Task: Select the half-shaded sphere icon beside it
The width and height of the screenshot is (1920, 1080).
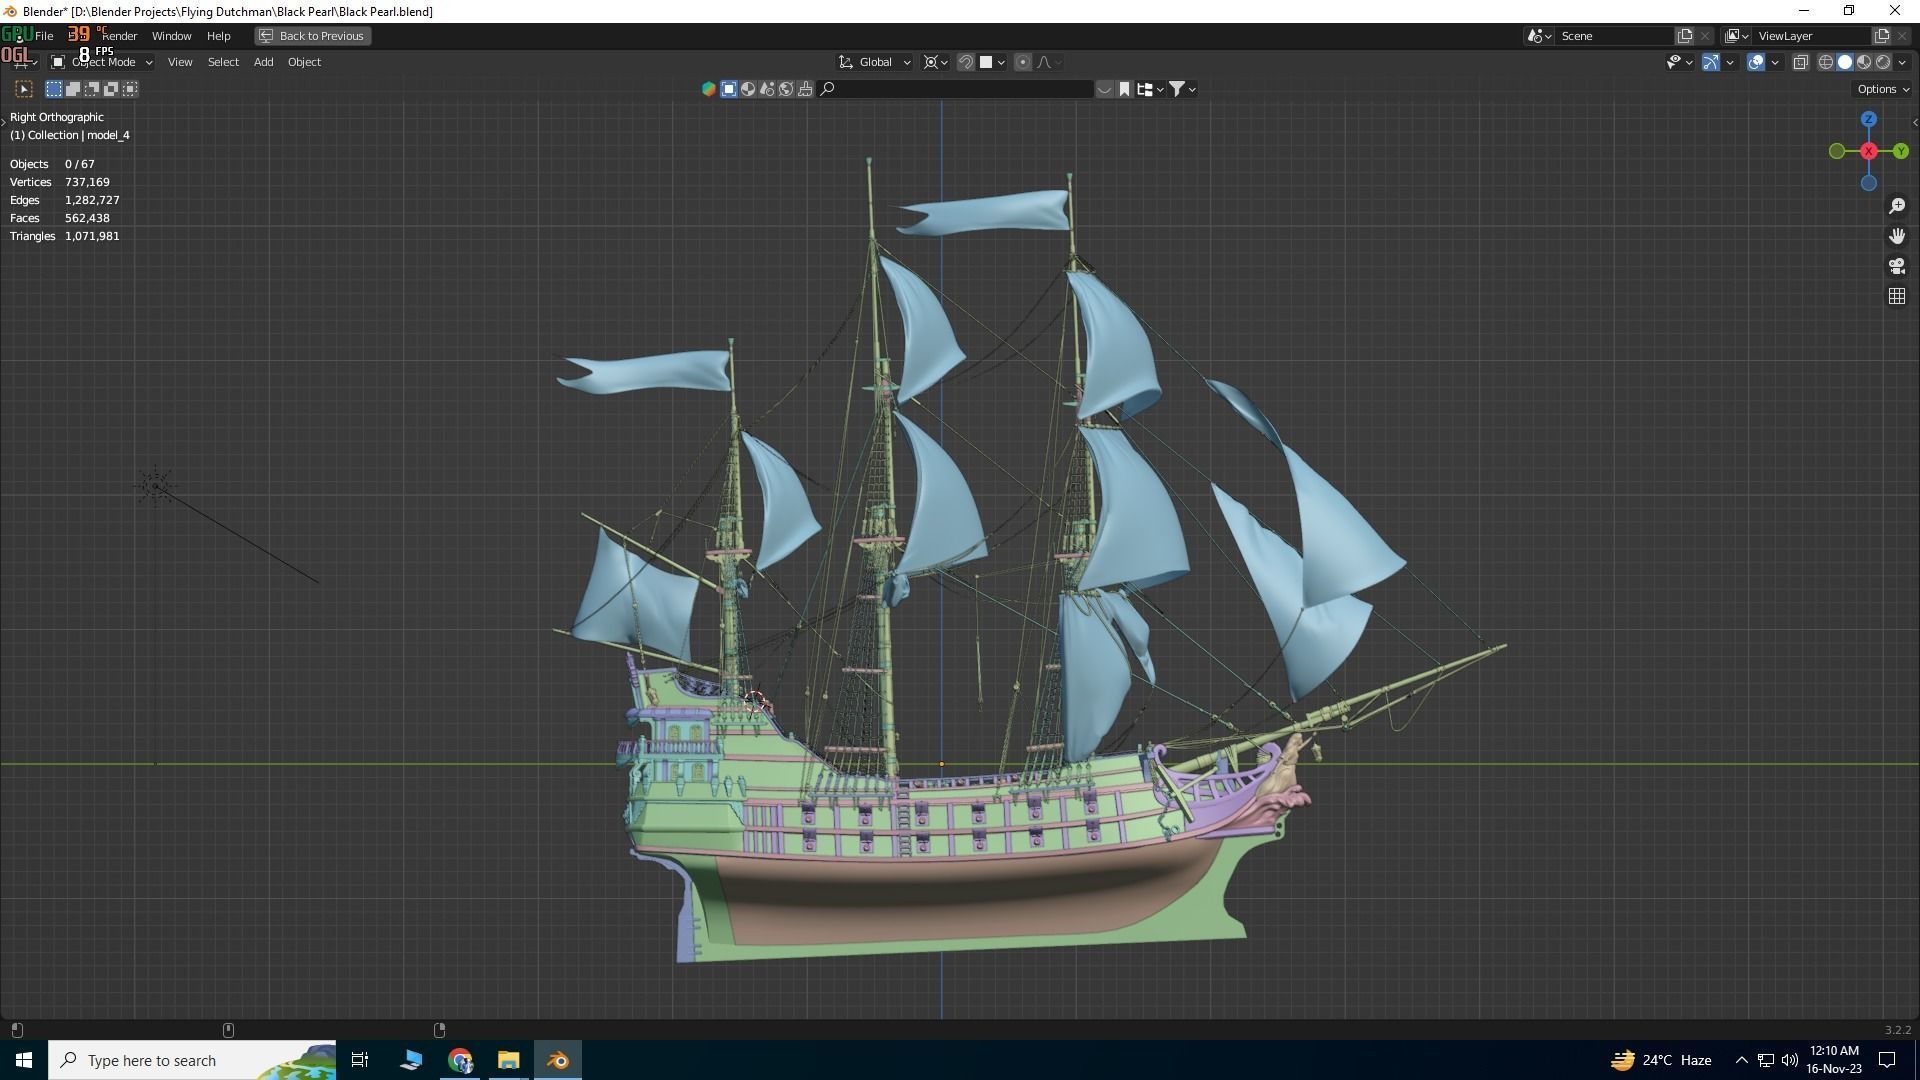Action: pos(748,89)
